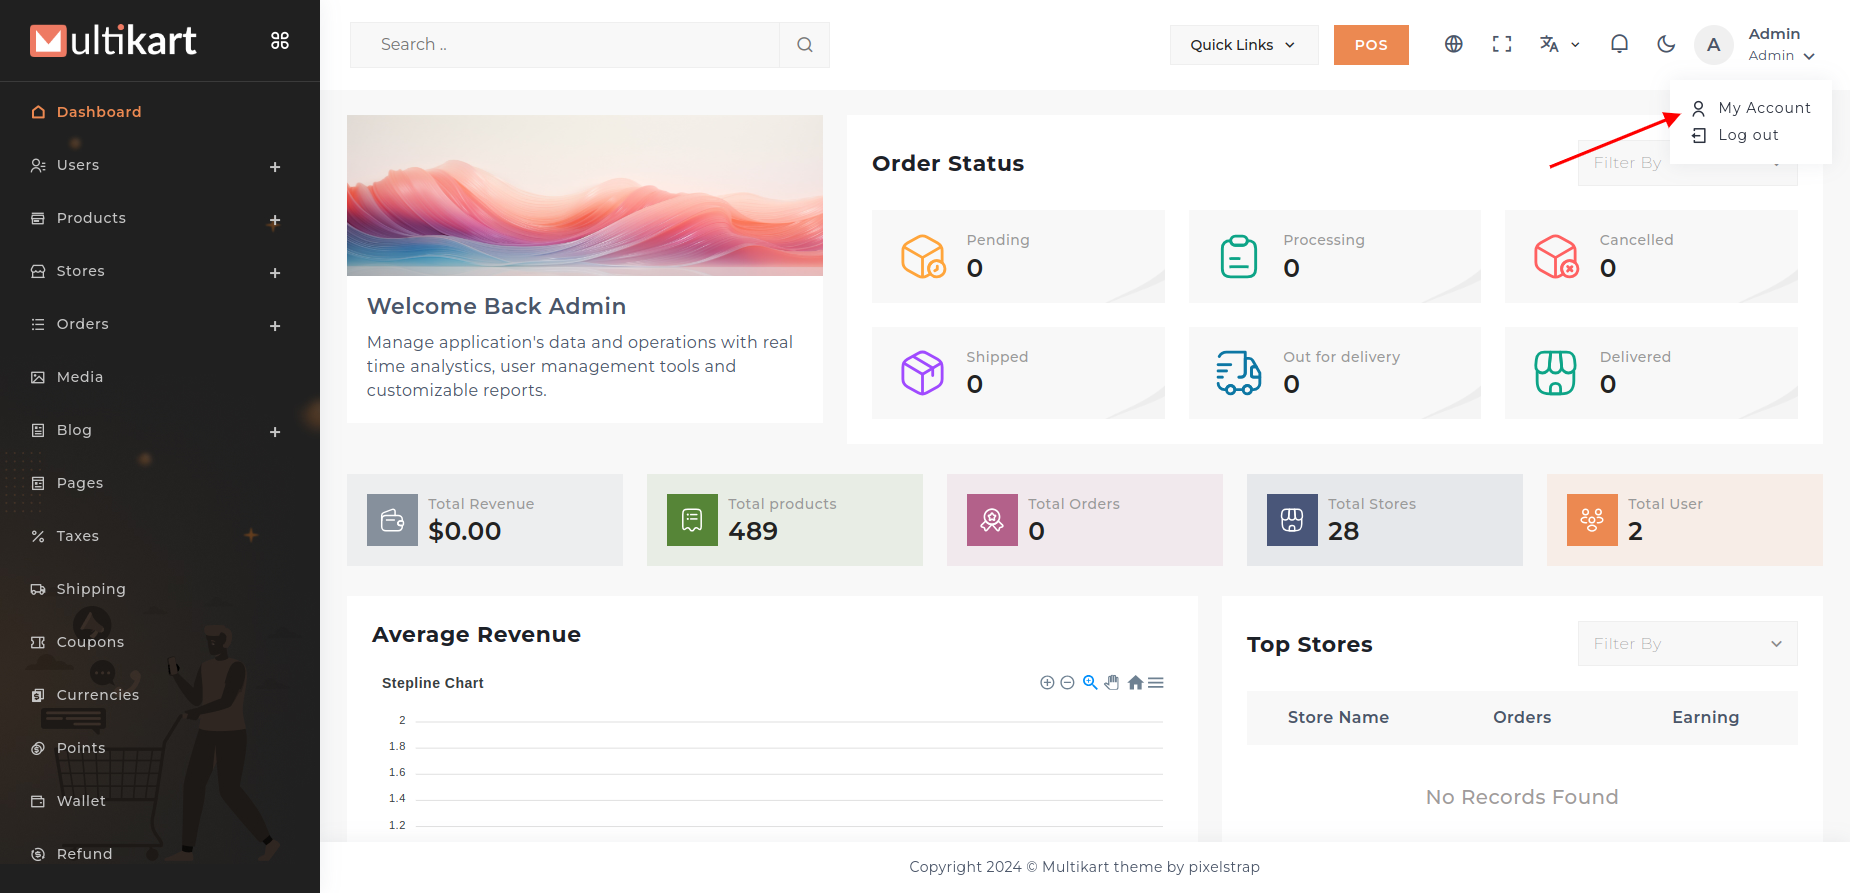
Task: Expand the language translate dropdown
Action: [x=1558, y=44]
